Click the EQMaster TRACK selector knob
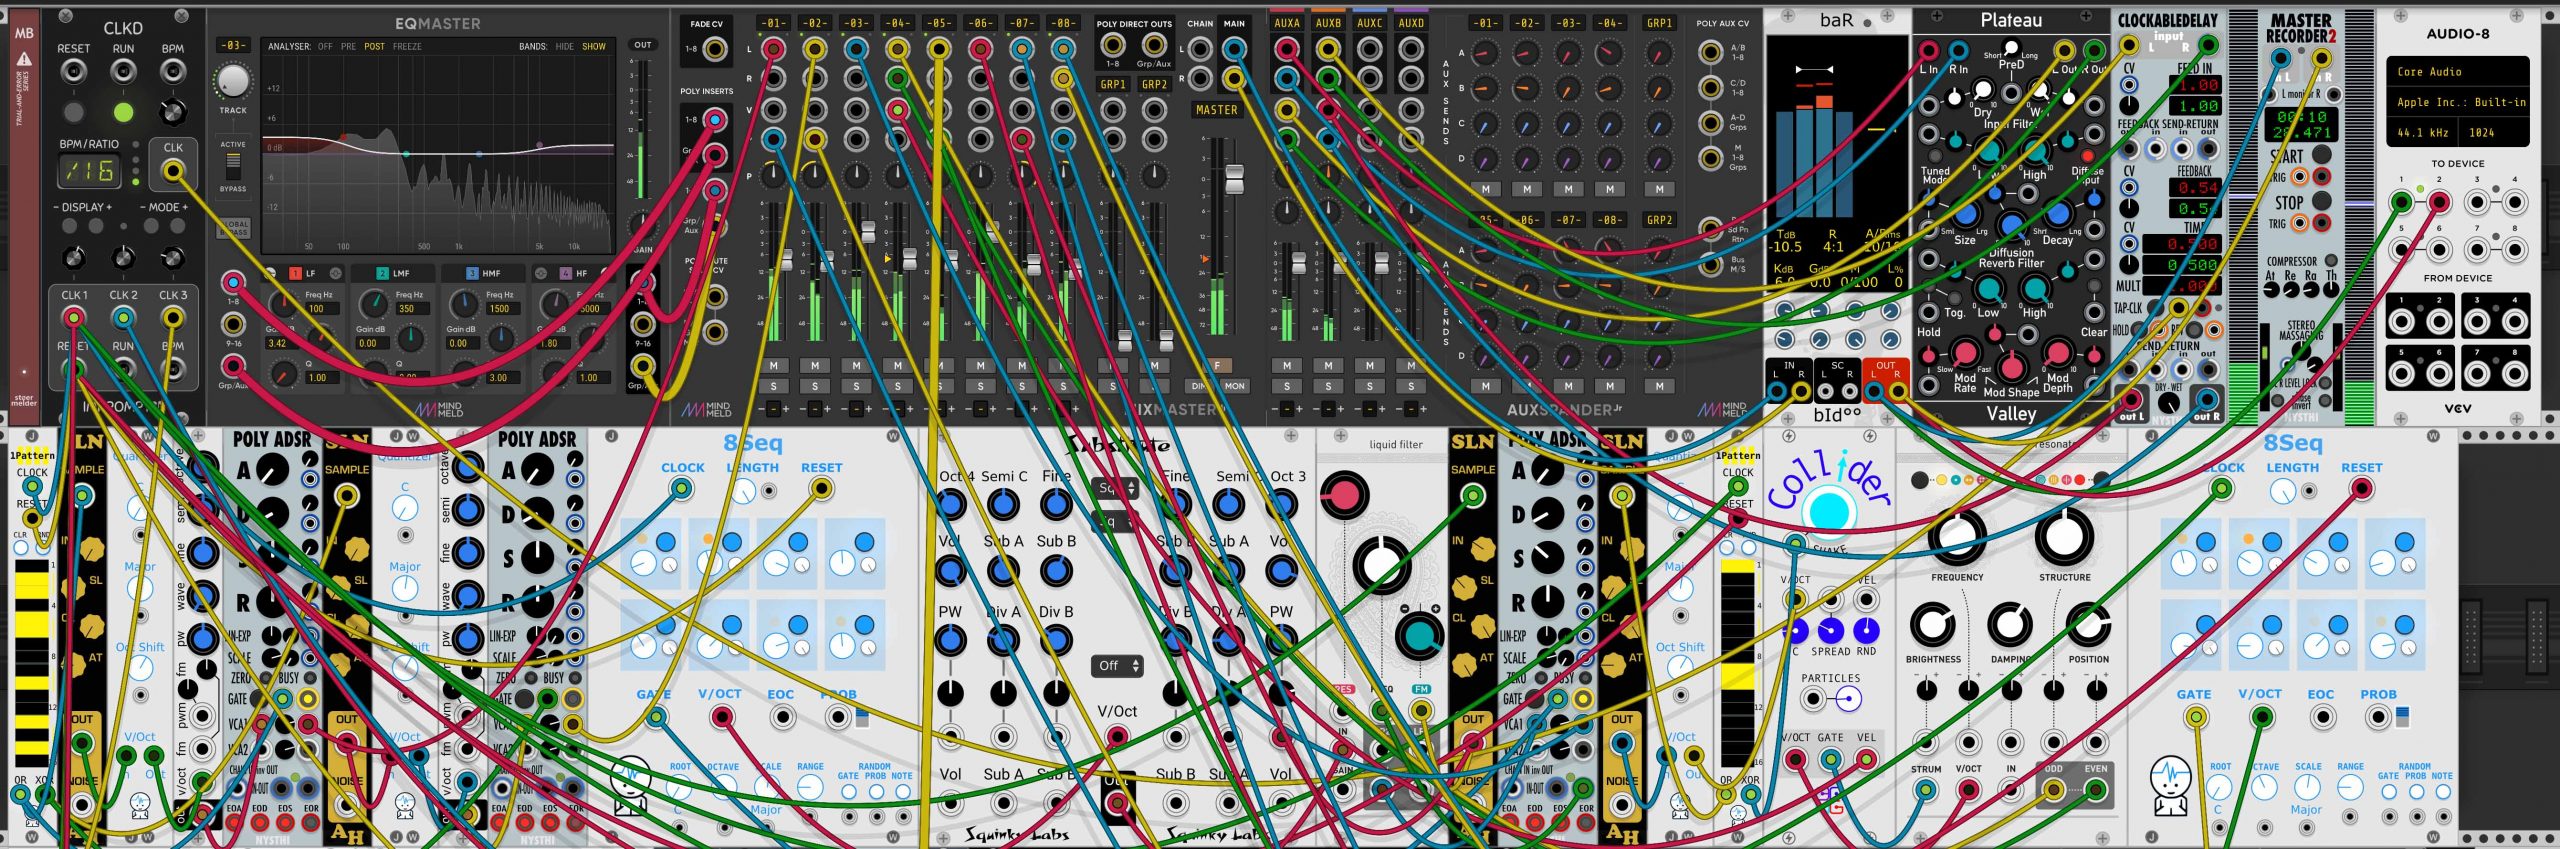This screenshot has height=849, width=2560. 233,81
